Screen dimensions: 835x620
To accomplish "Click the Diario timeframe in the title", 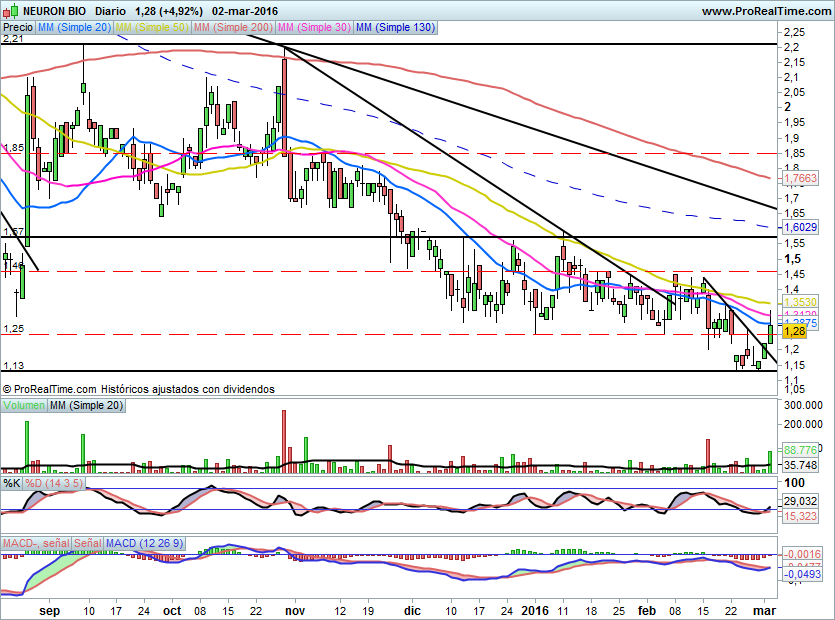I will (111, 11).
